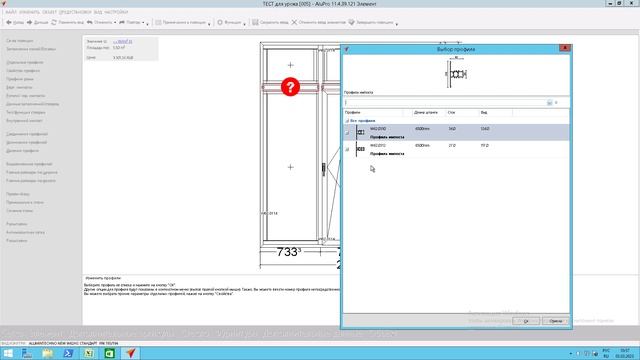Expand the Отменить undo dropdown arrow
The height and width of the screenshot is (360, 640).
115,23
